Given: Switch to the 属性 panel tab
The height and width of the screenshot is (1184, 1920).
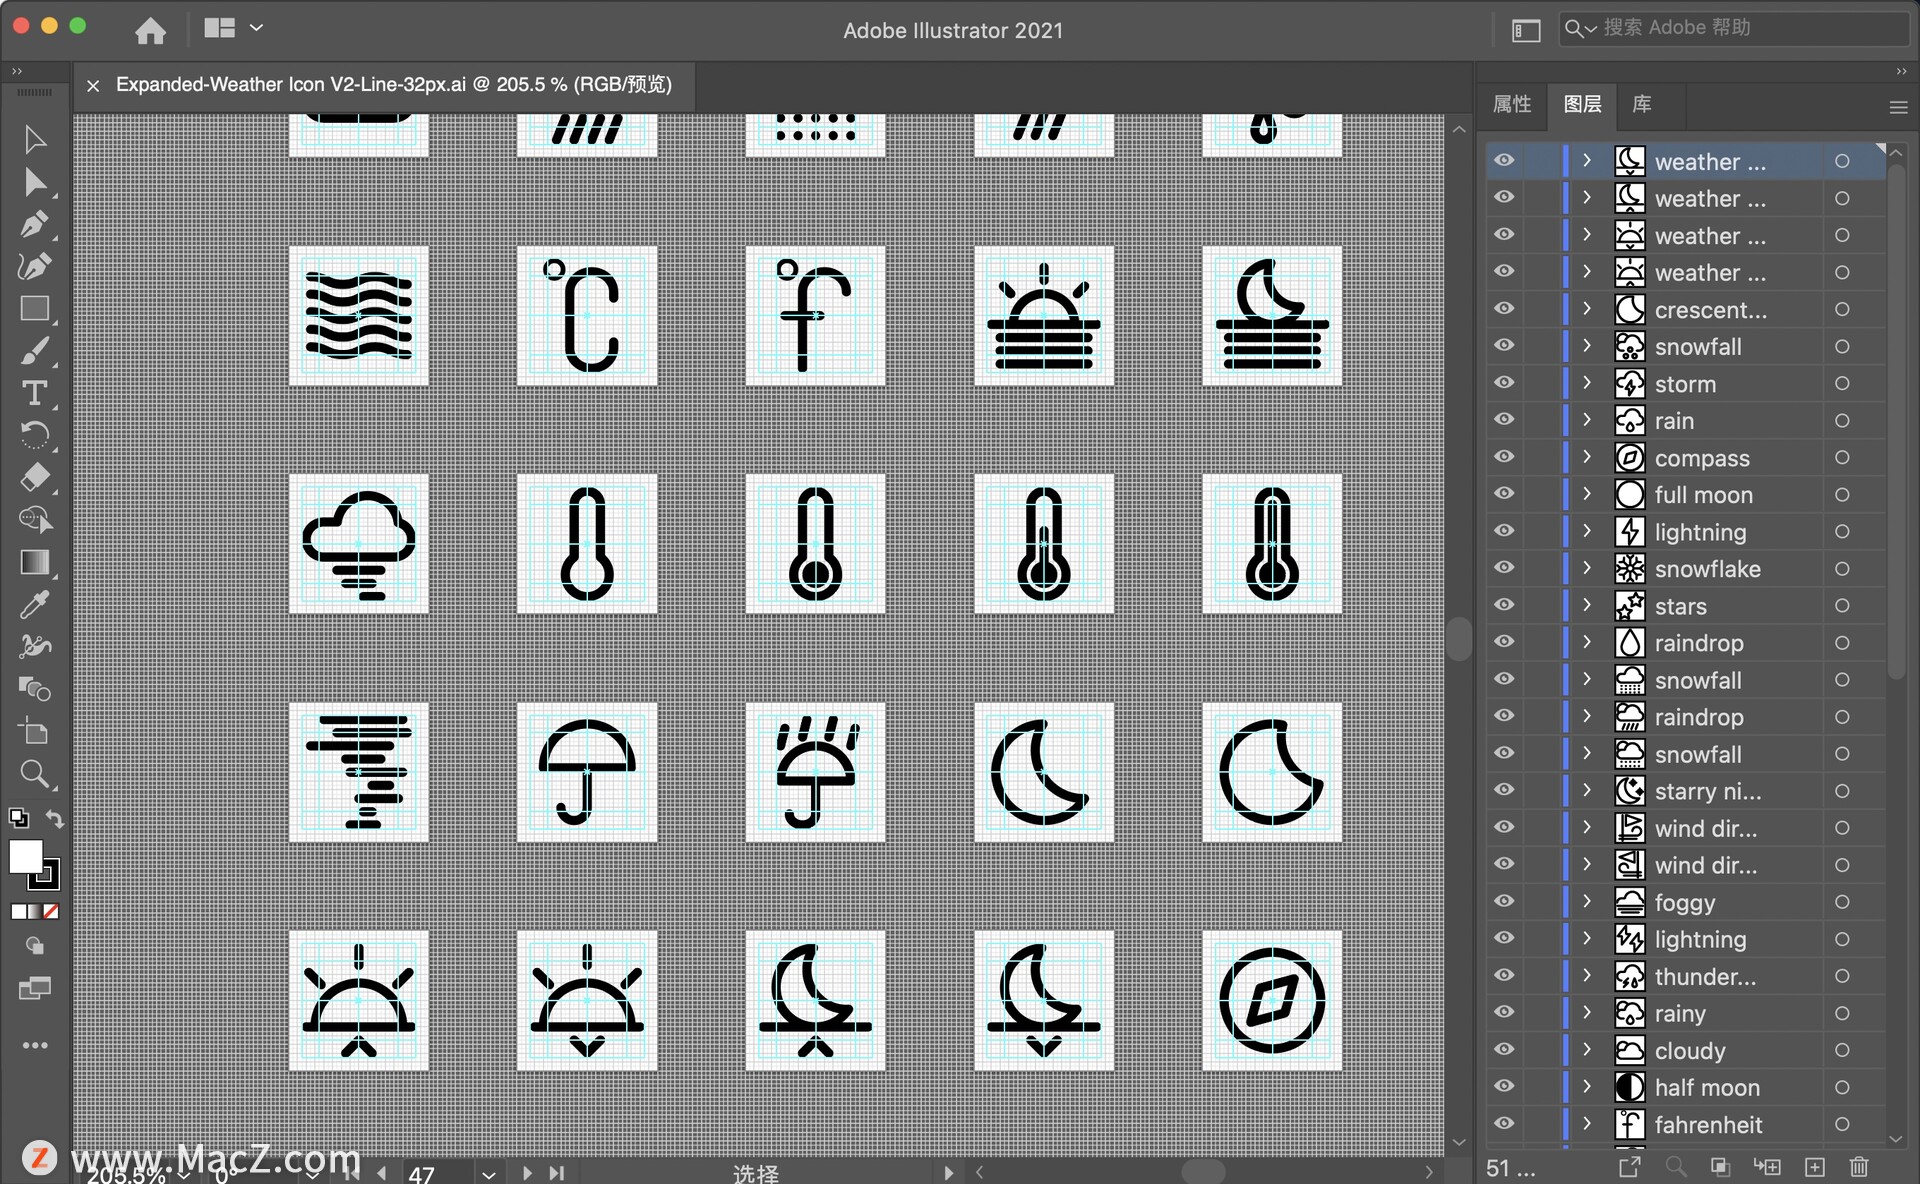Looking at the screenshot, I should (1511, 104).
